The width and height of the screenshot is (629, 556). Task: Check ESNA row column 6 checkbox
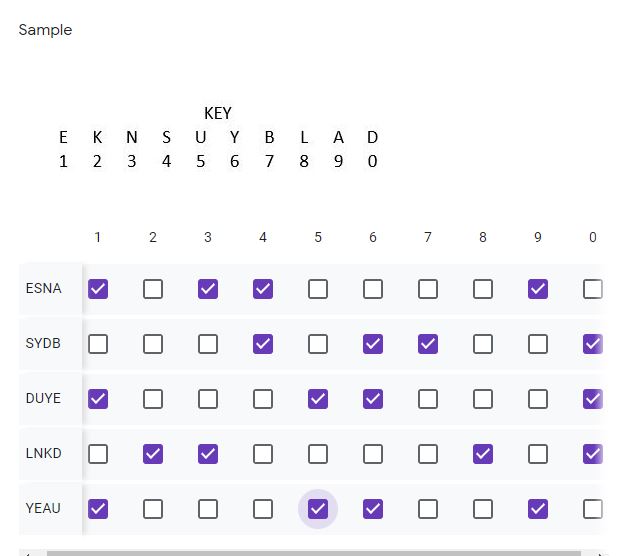coord(373,289)
